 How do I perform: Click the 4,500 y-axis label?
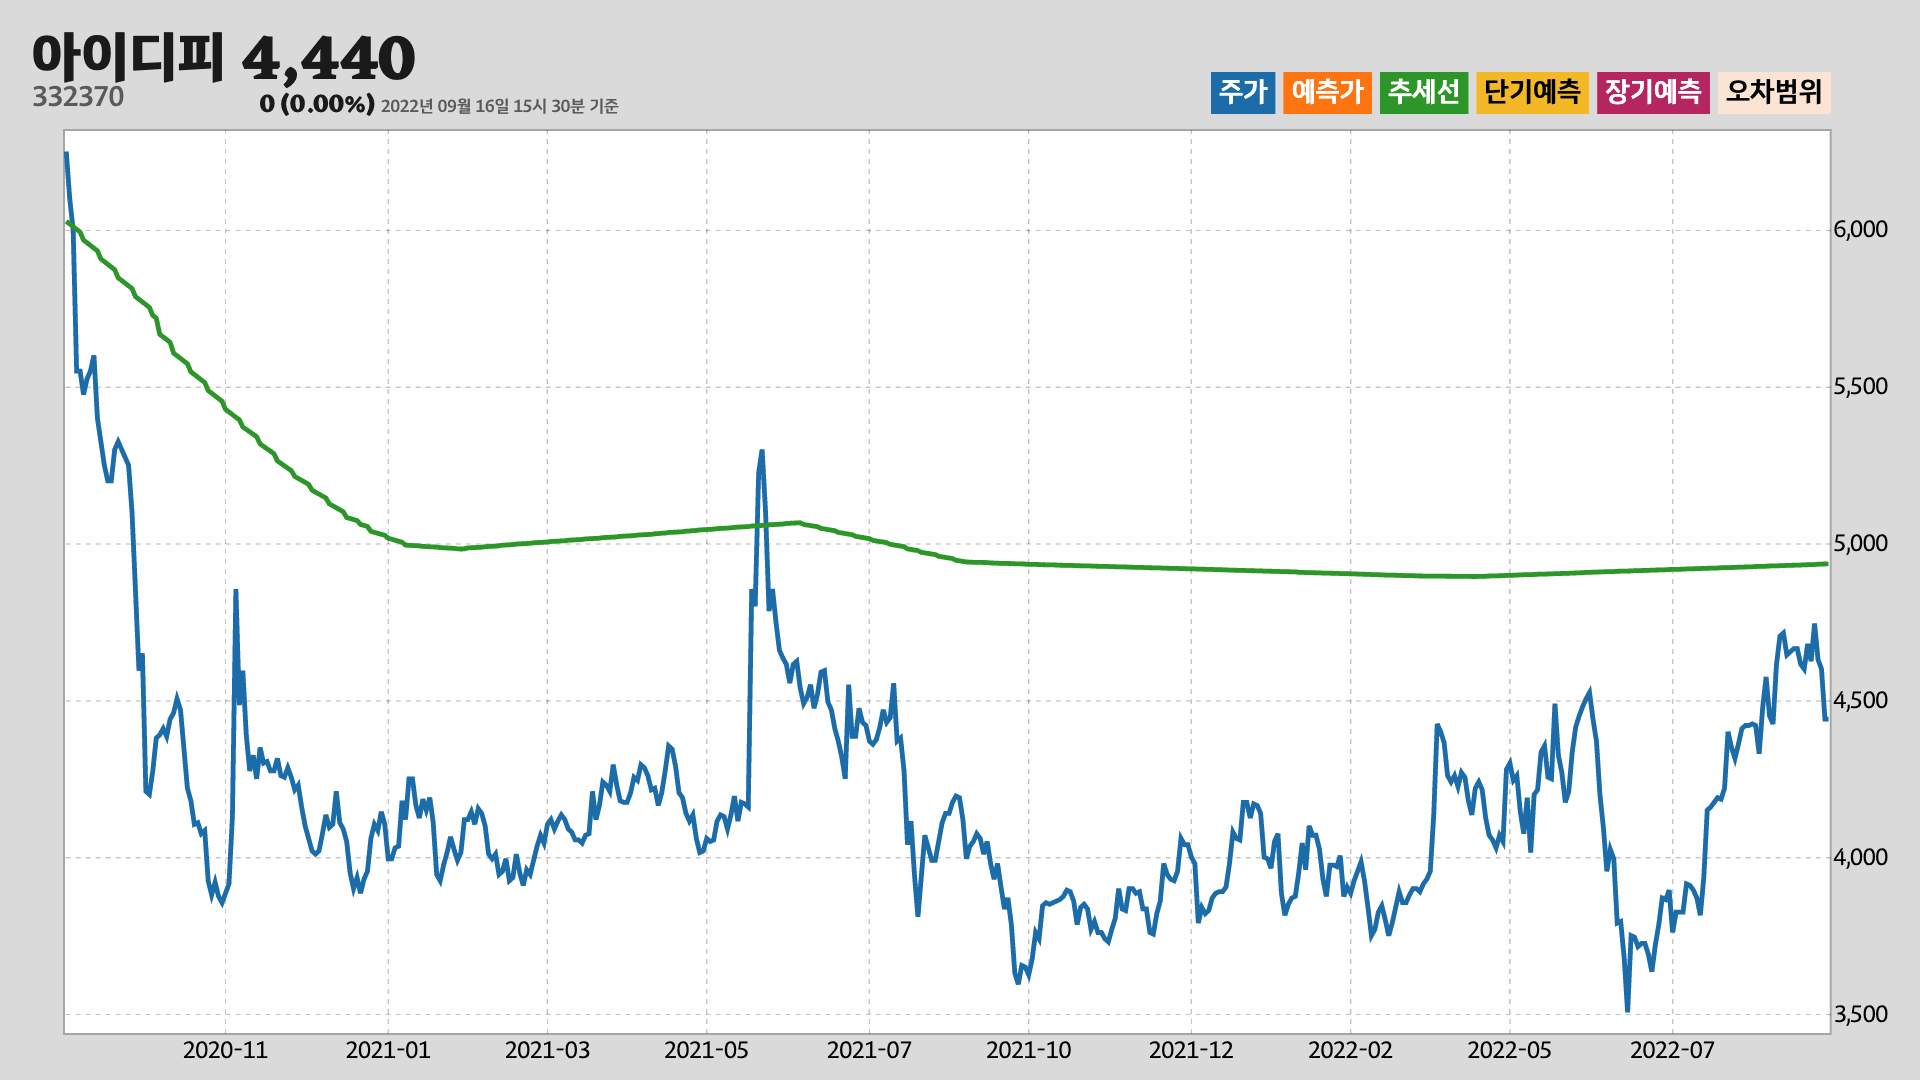tap(1860, 701)
